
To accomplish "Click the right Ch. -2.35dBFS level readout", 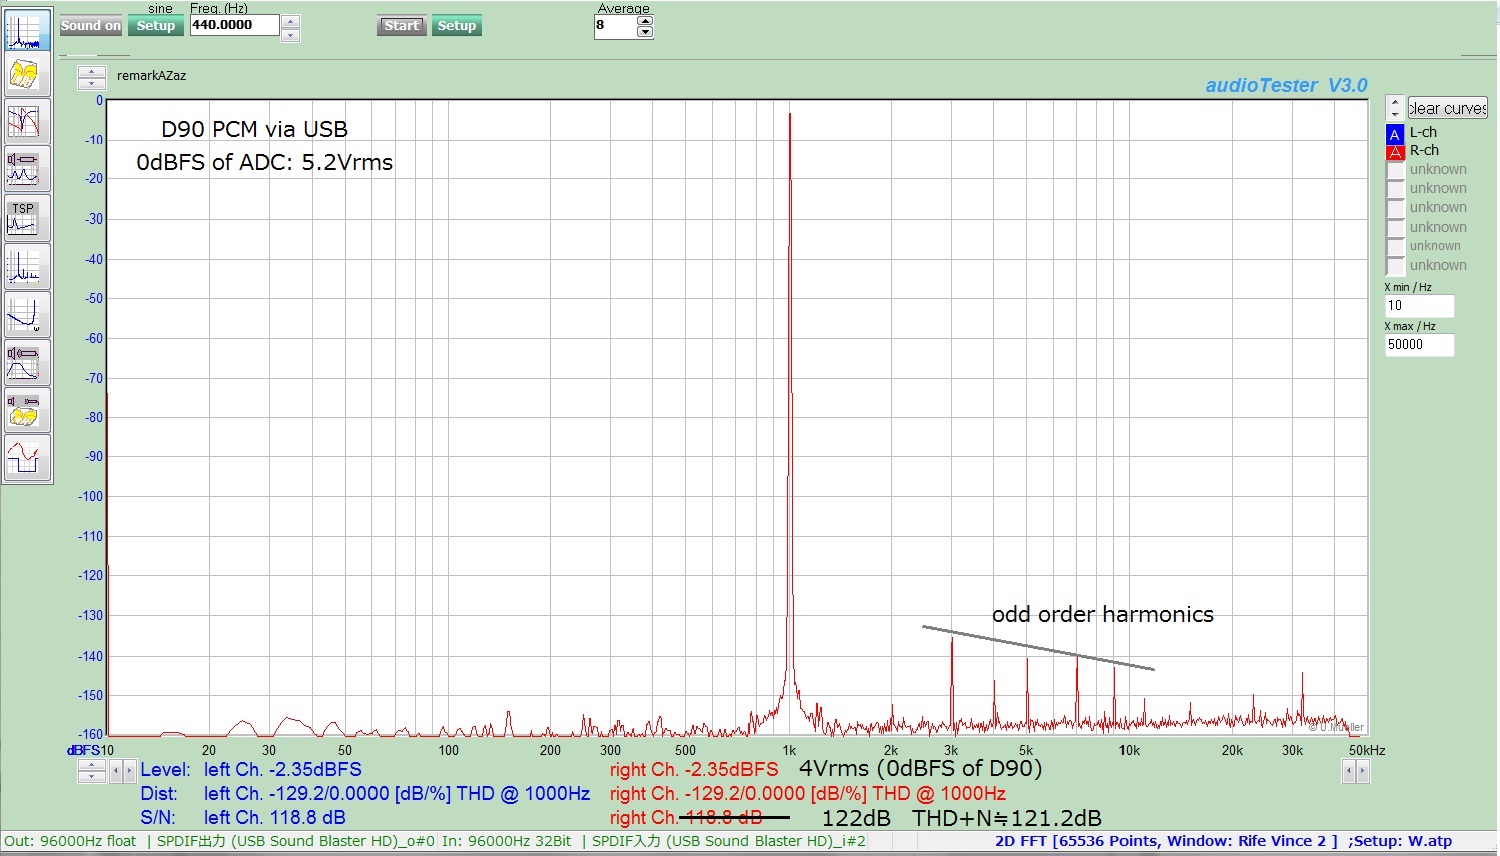I will pyautogui.click(x=694, y=769).
